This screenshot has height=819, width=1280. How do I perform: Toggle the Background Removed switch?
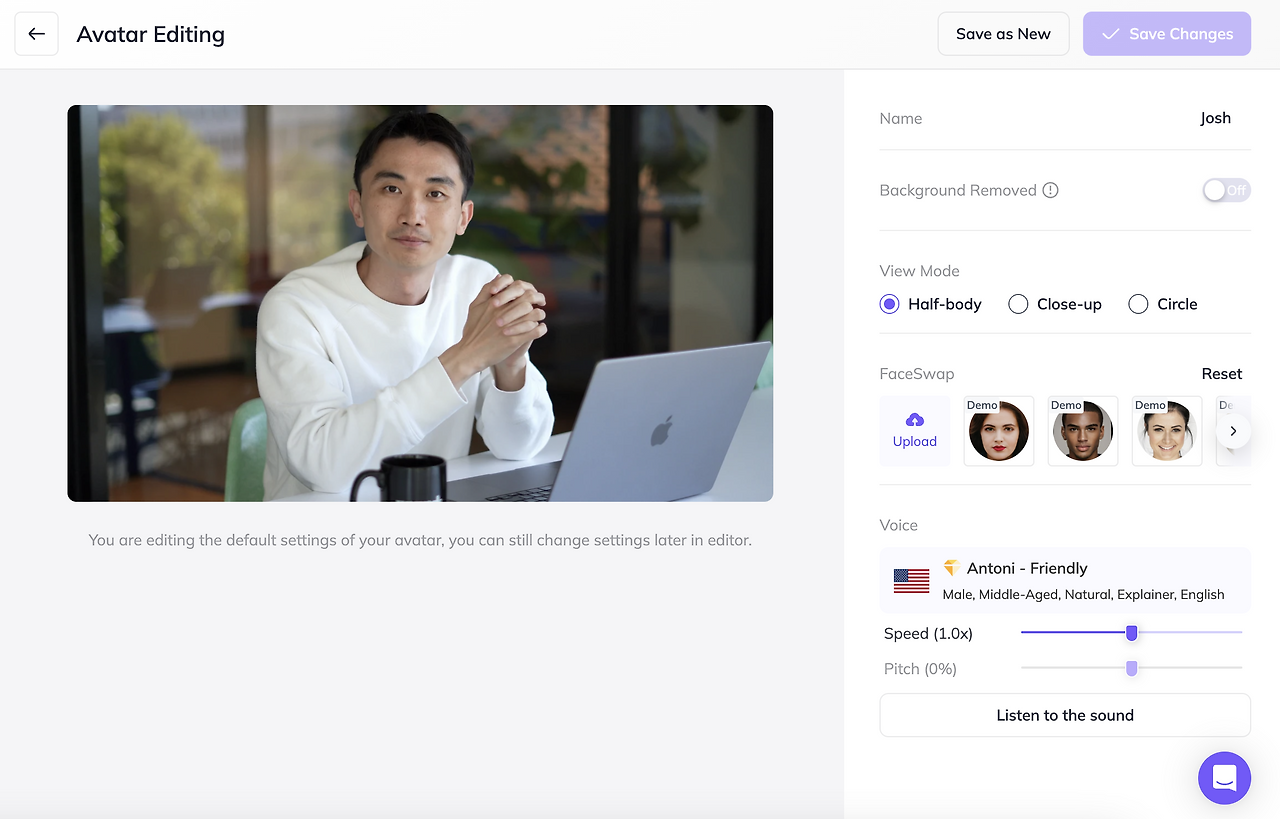pos(1226,190)
